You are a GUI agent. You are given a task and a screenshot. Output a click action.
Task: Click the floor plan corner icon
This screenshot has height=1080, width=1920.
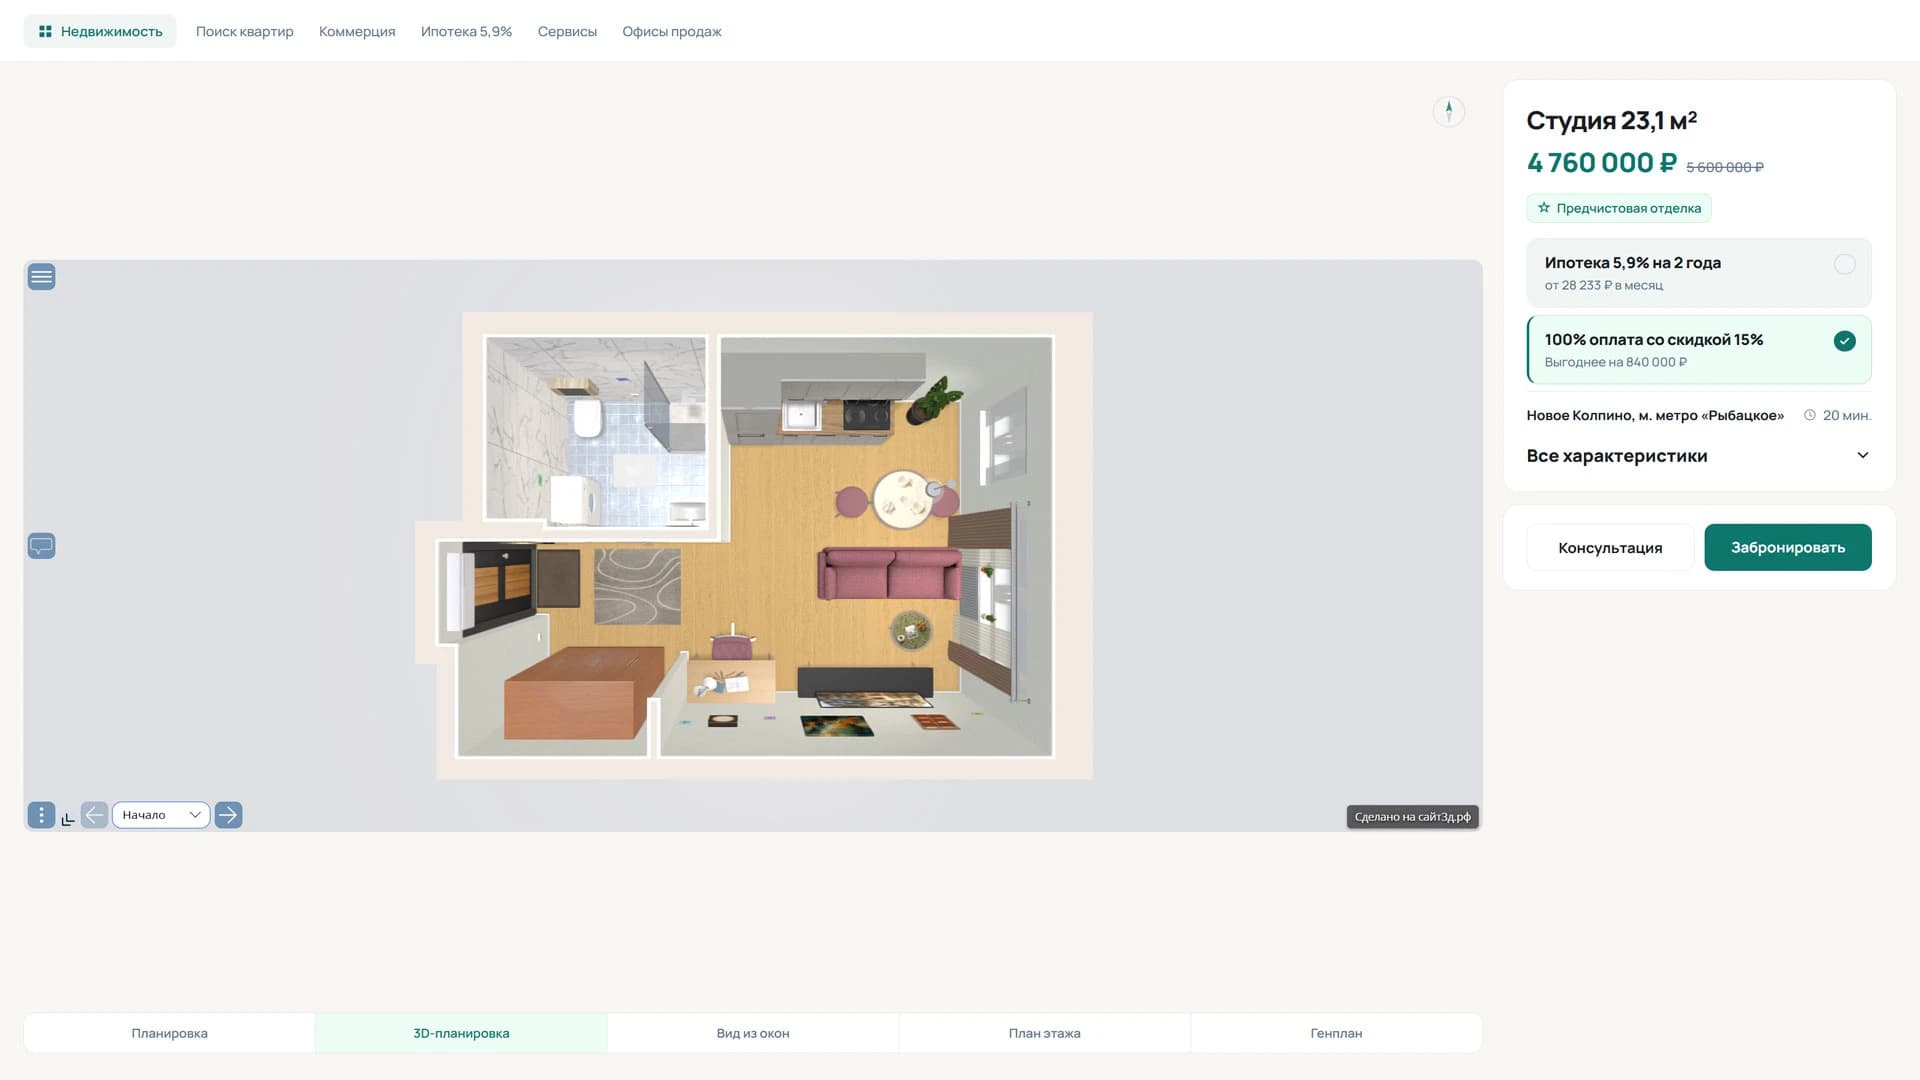pyautogui.click(x=68, y=819)
